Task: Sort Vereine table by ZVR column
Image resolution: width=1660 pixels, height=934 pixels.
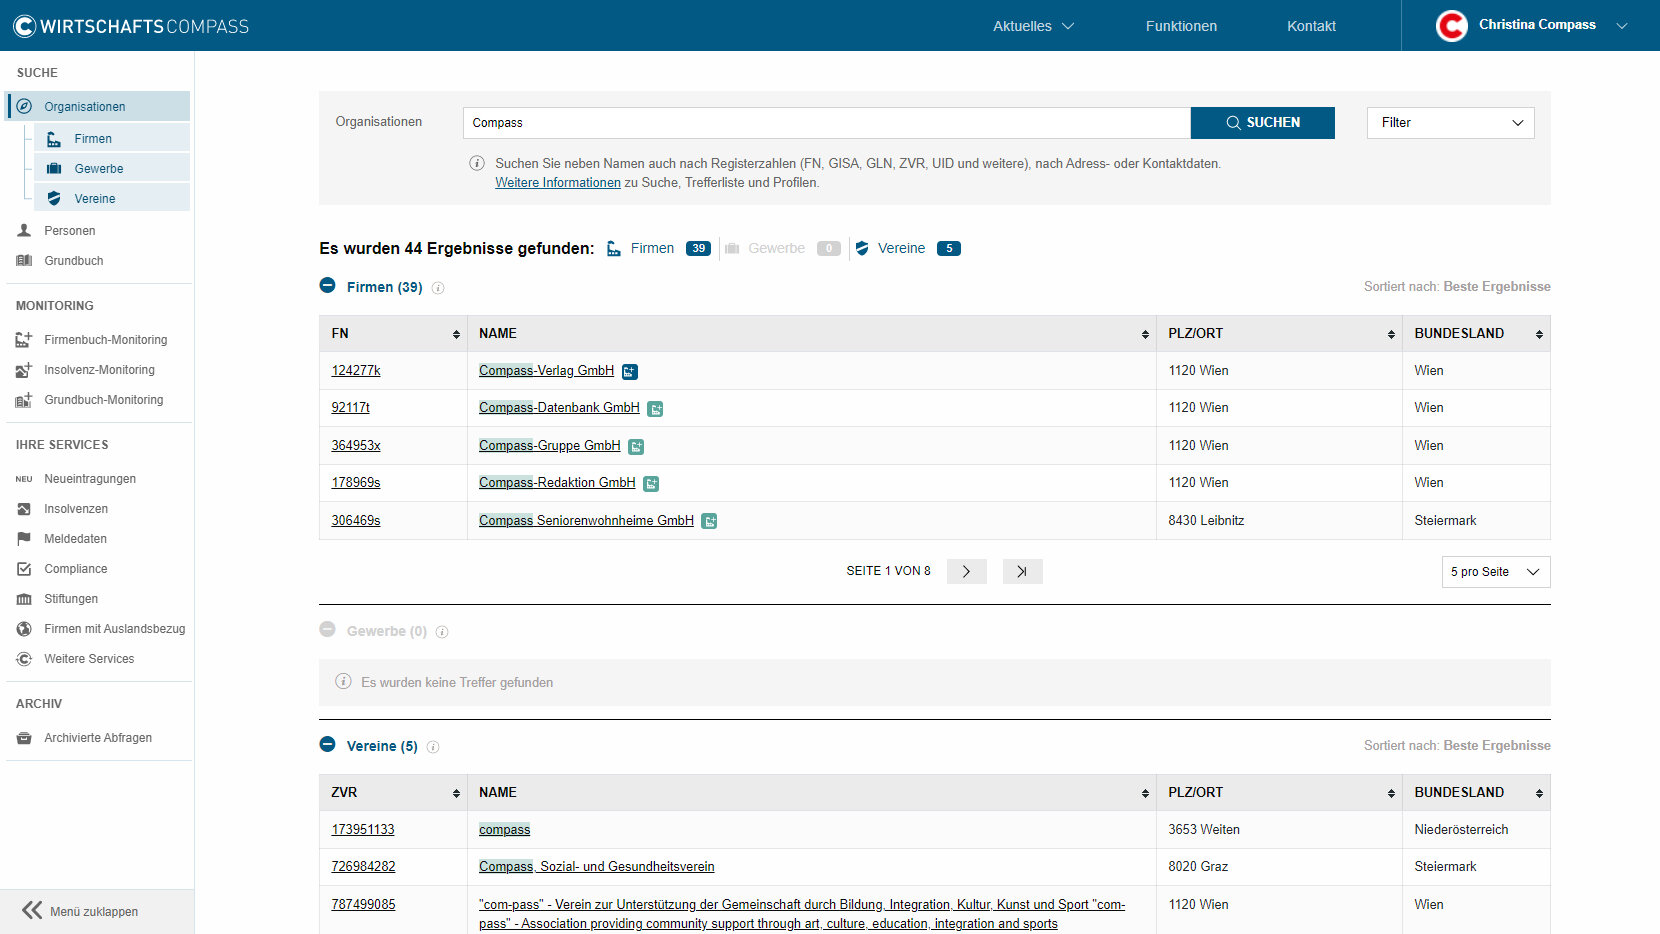Action: [456, 793]
